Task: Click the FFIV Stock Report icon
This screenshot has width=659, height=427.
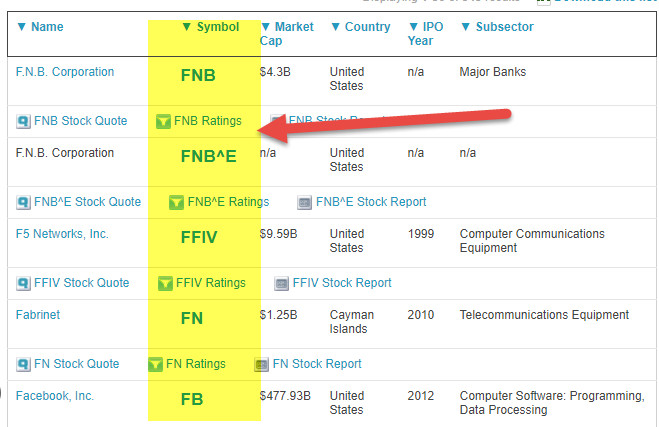Action: pyautogui.click(x=281, y=284)
